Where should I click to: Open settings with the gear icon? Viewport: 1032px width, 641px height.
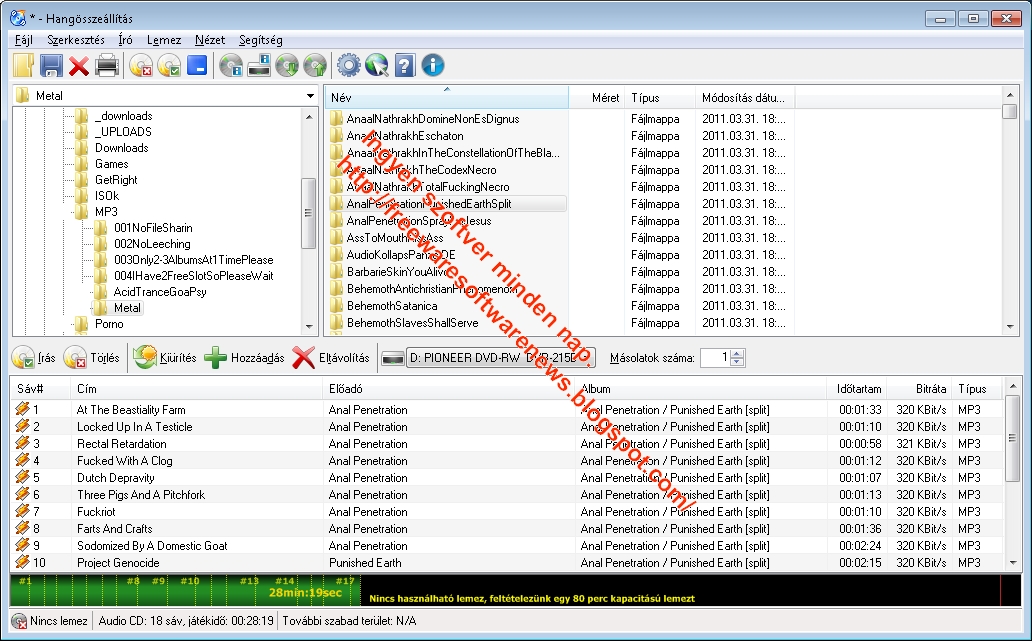pyautogui.click(x=349, y=65)
